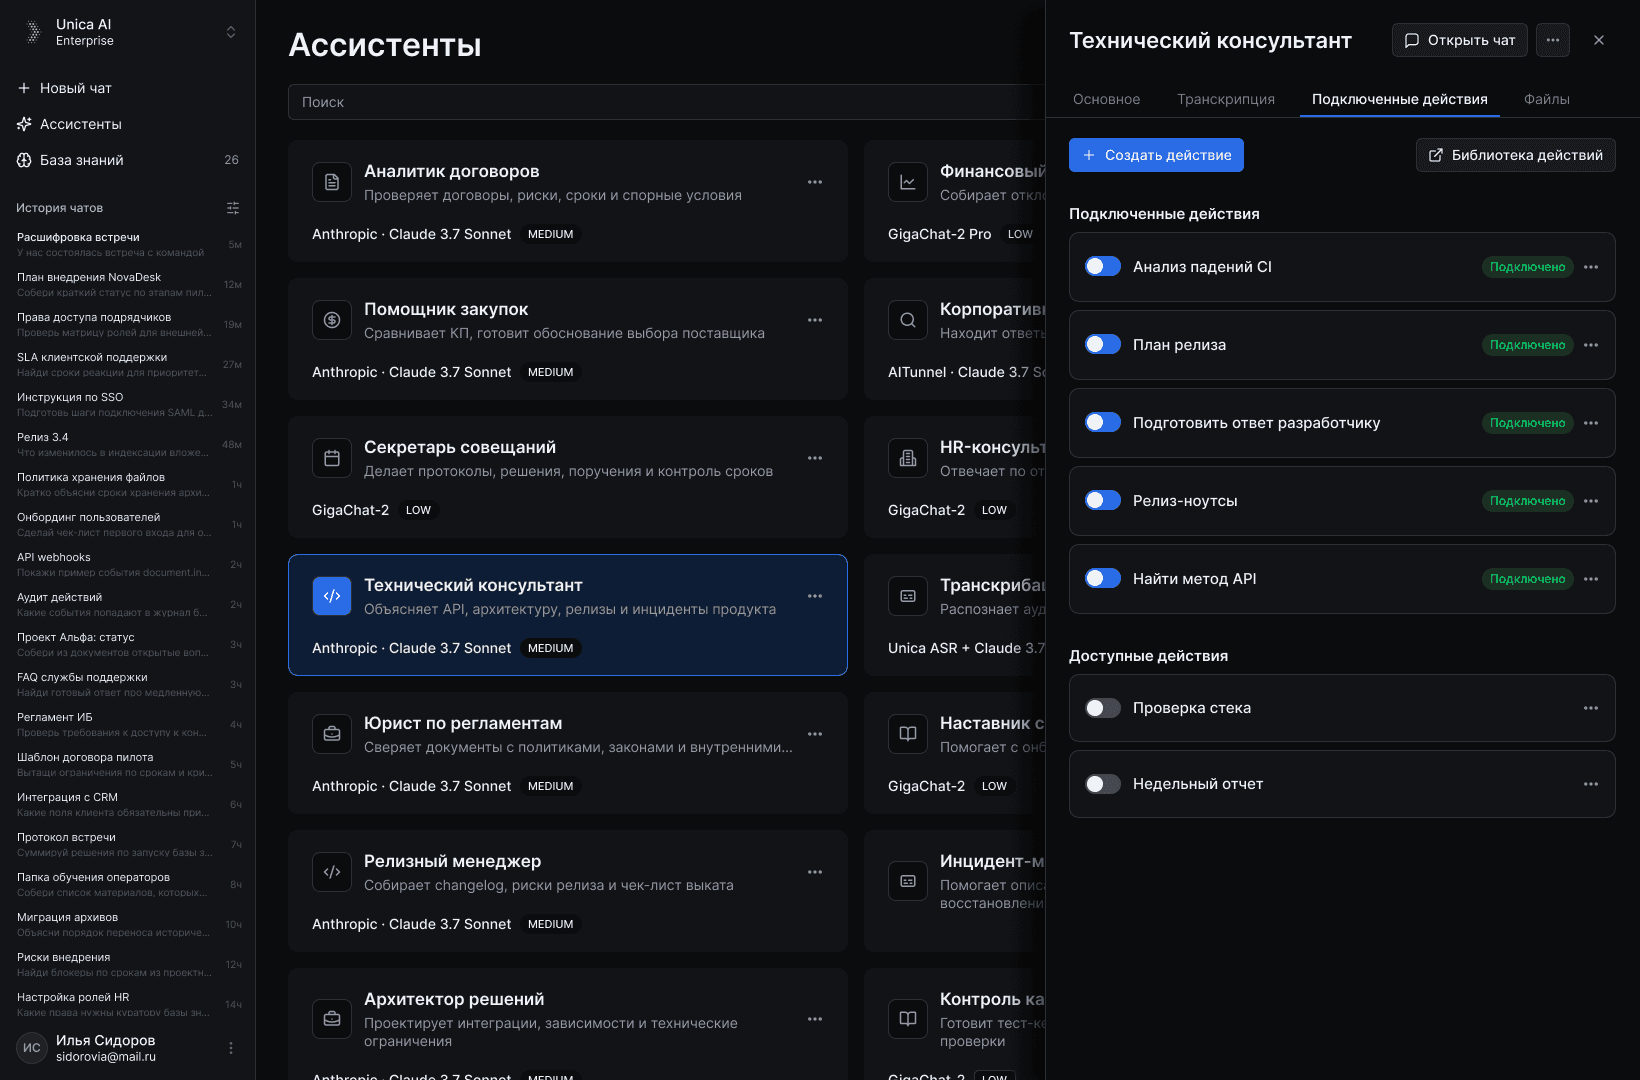Expand the Unica AI Enterprise workspace switcher
The width and height of the screenshot is (1640, 1080).
point(231,32)
